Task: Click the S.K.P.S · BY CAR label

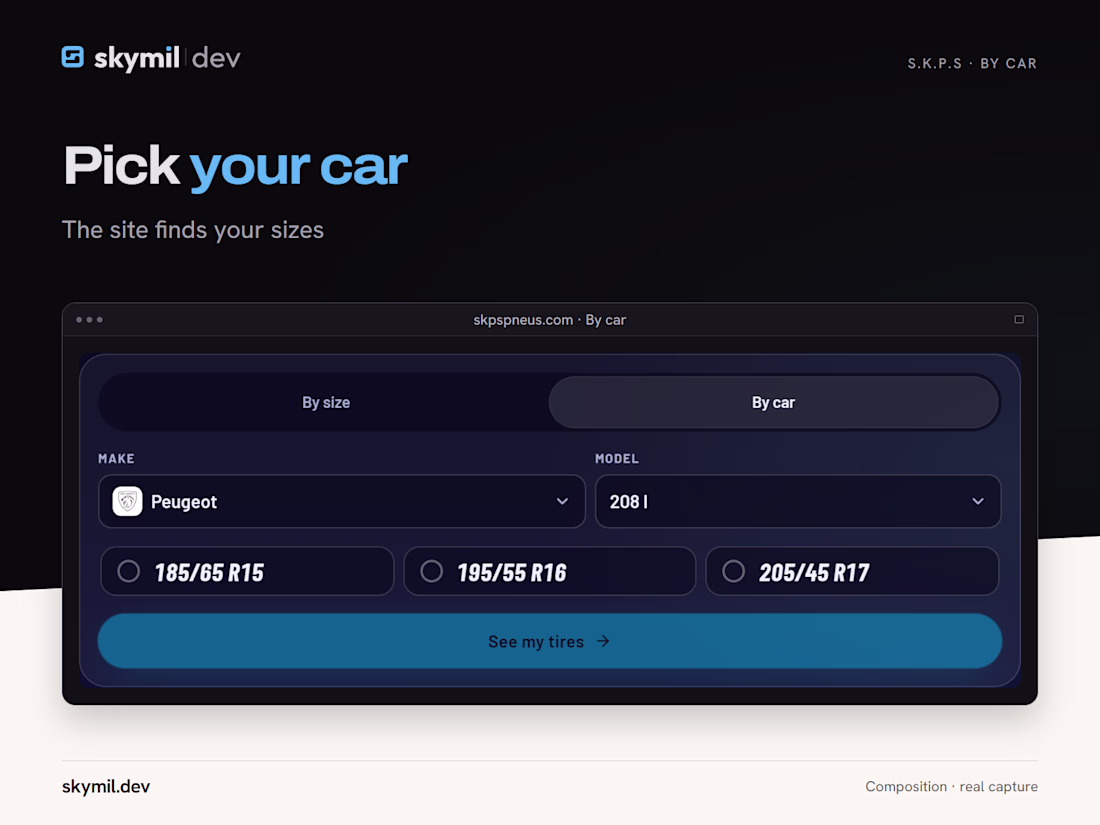Action: [972, 64]
